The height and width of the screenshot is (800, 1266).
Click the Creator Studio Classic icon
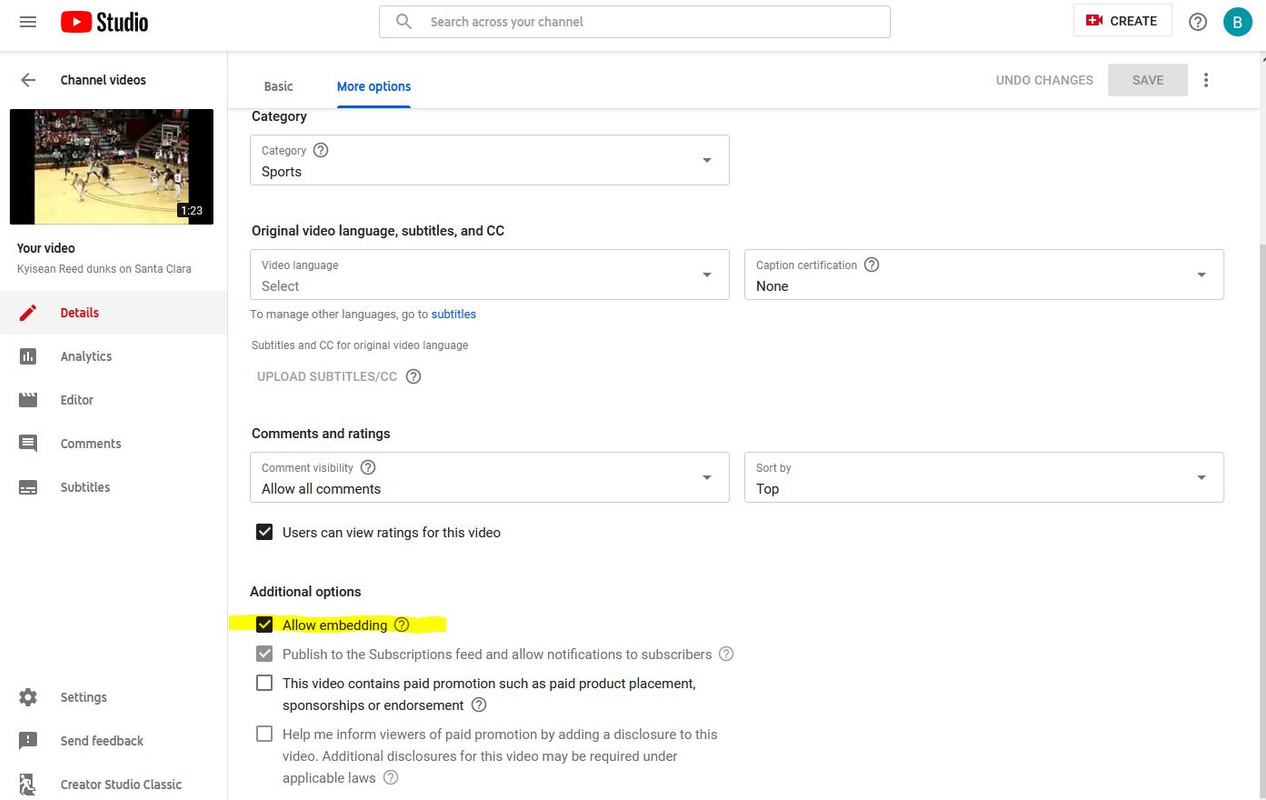28,784
